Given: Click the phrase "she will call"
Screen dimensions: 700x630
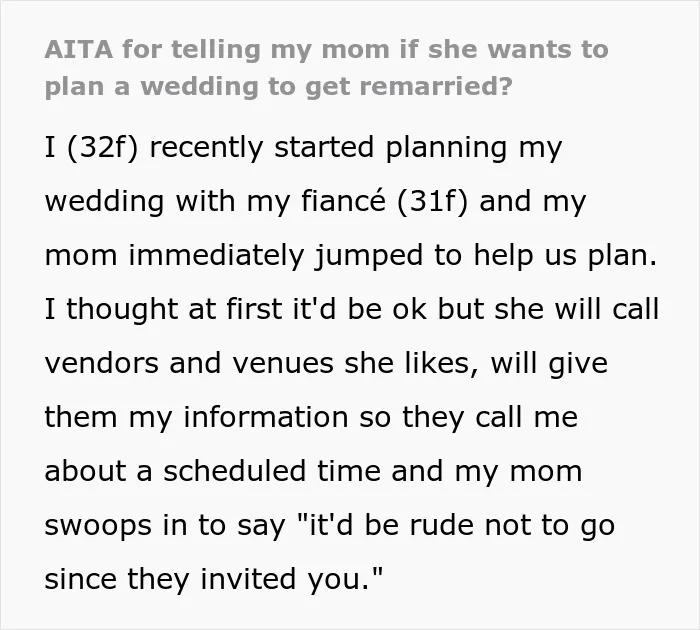Looking at the screenshot, I should pyautogui.click(x=577, y=309).
